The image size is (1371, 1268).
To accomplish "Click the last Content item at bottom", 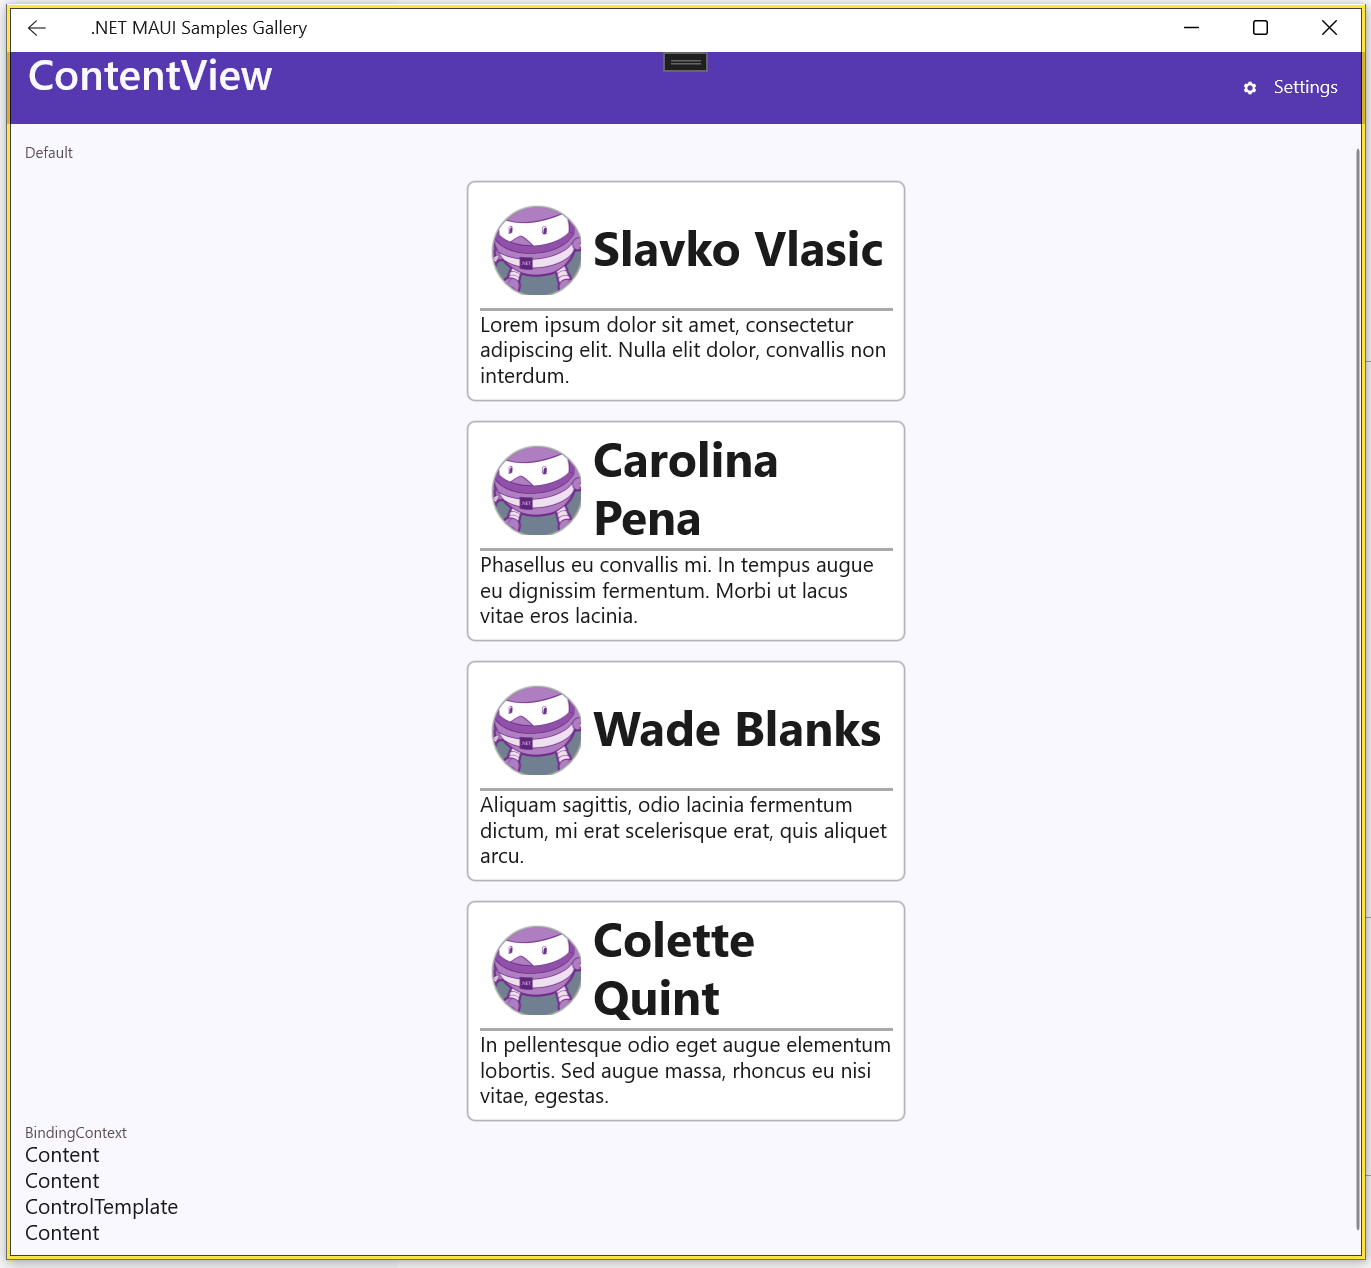I will [x=62, y=1233].
